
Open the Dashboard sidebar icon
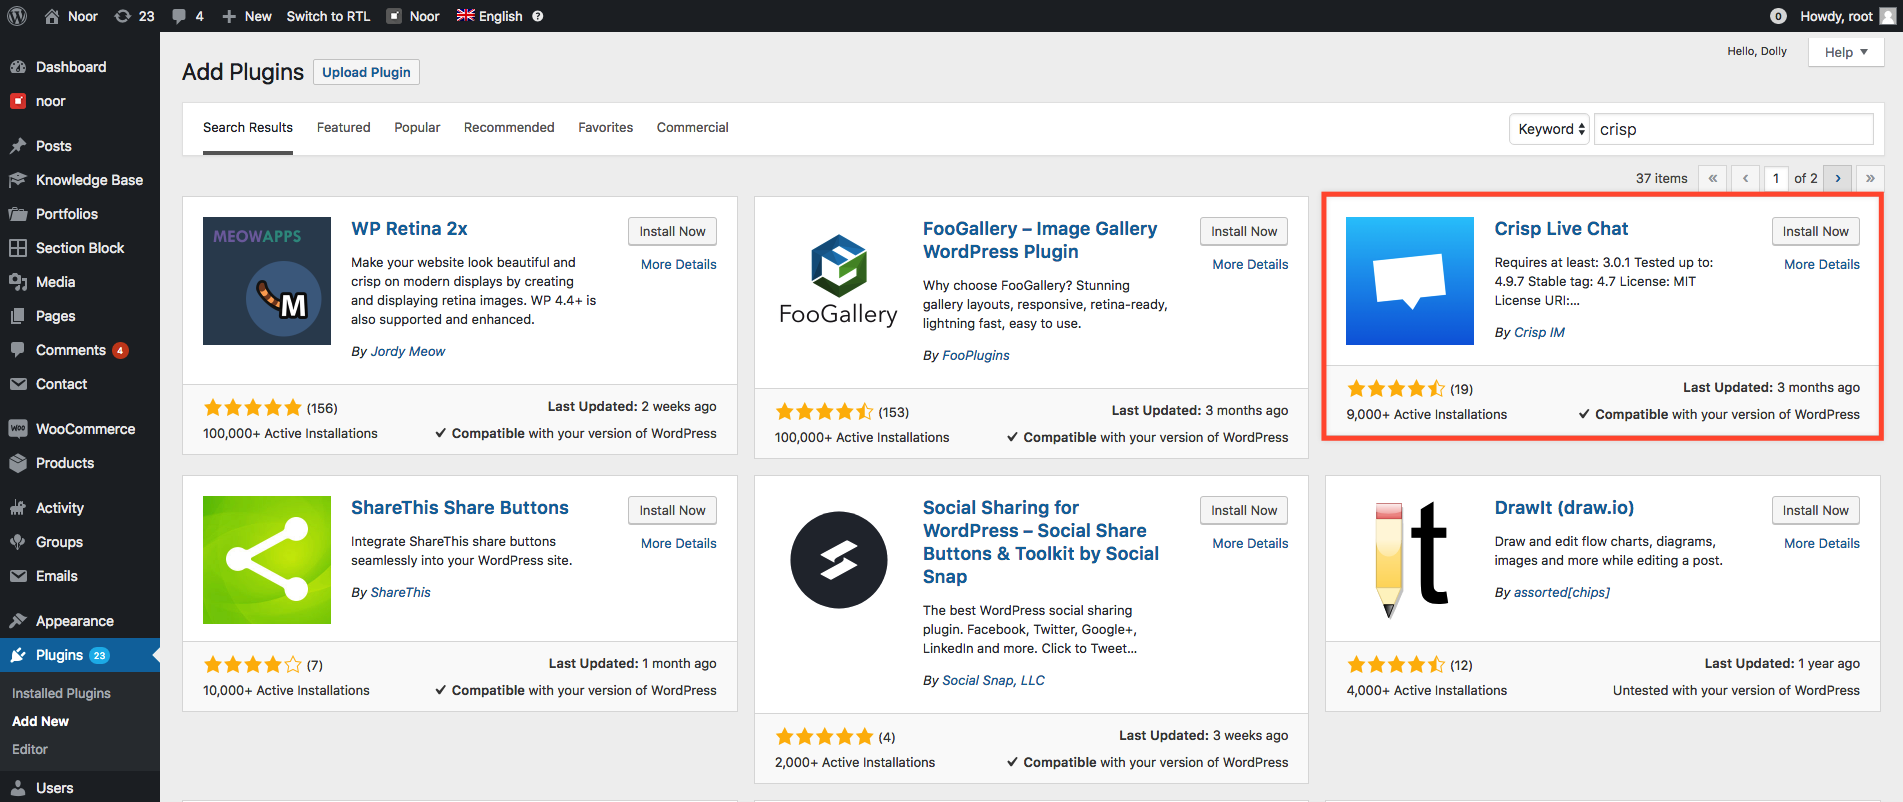[x=18, y=67]
